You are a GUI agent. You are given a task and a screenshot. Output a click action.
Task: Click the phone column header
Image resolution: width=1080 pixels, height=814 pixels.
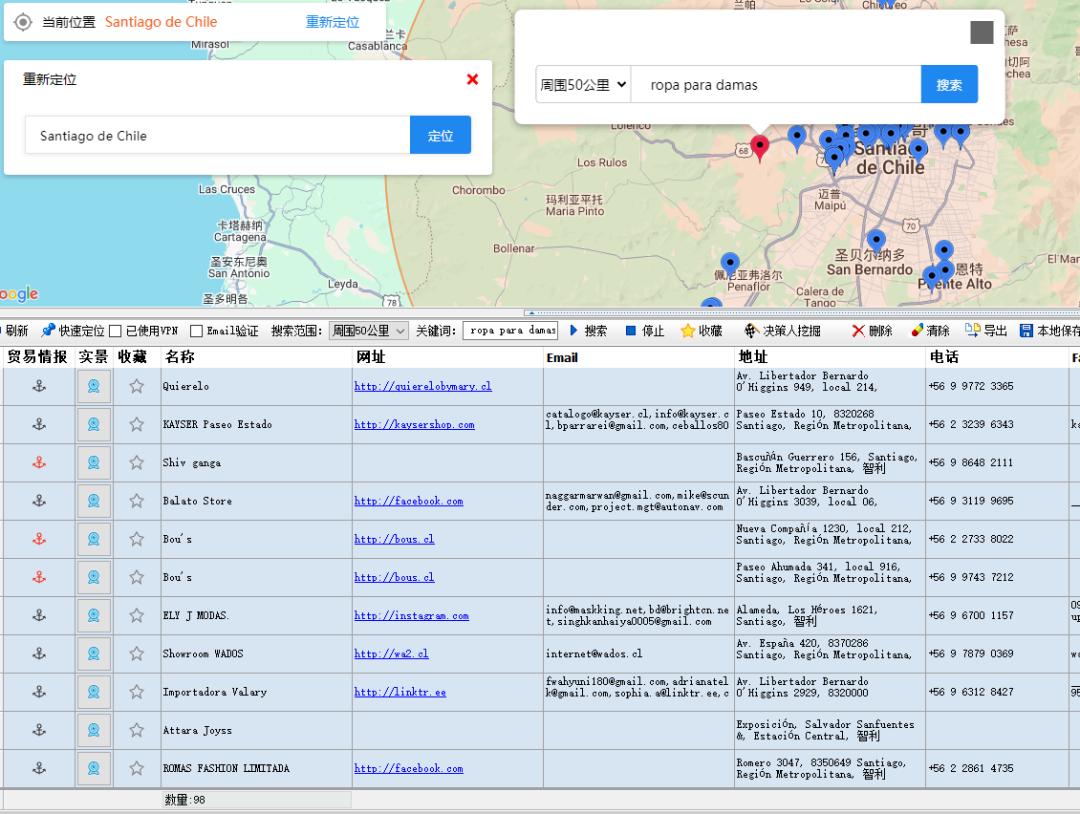coord(997,357)
